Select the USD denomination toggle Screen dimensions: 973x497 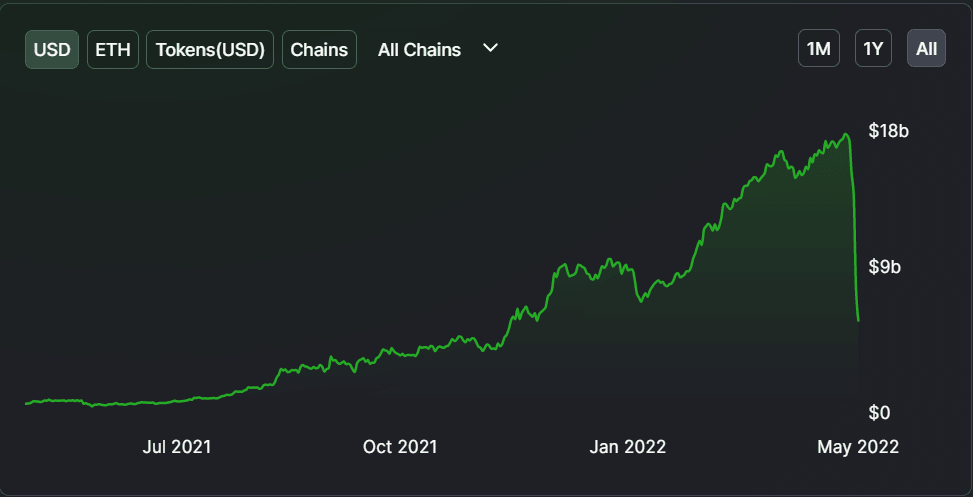tap(52, 49)
